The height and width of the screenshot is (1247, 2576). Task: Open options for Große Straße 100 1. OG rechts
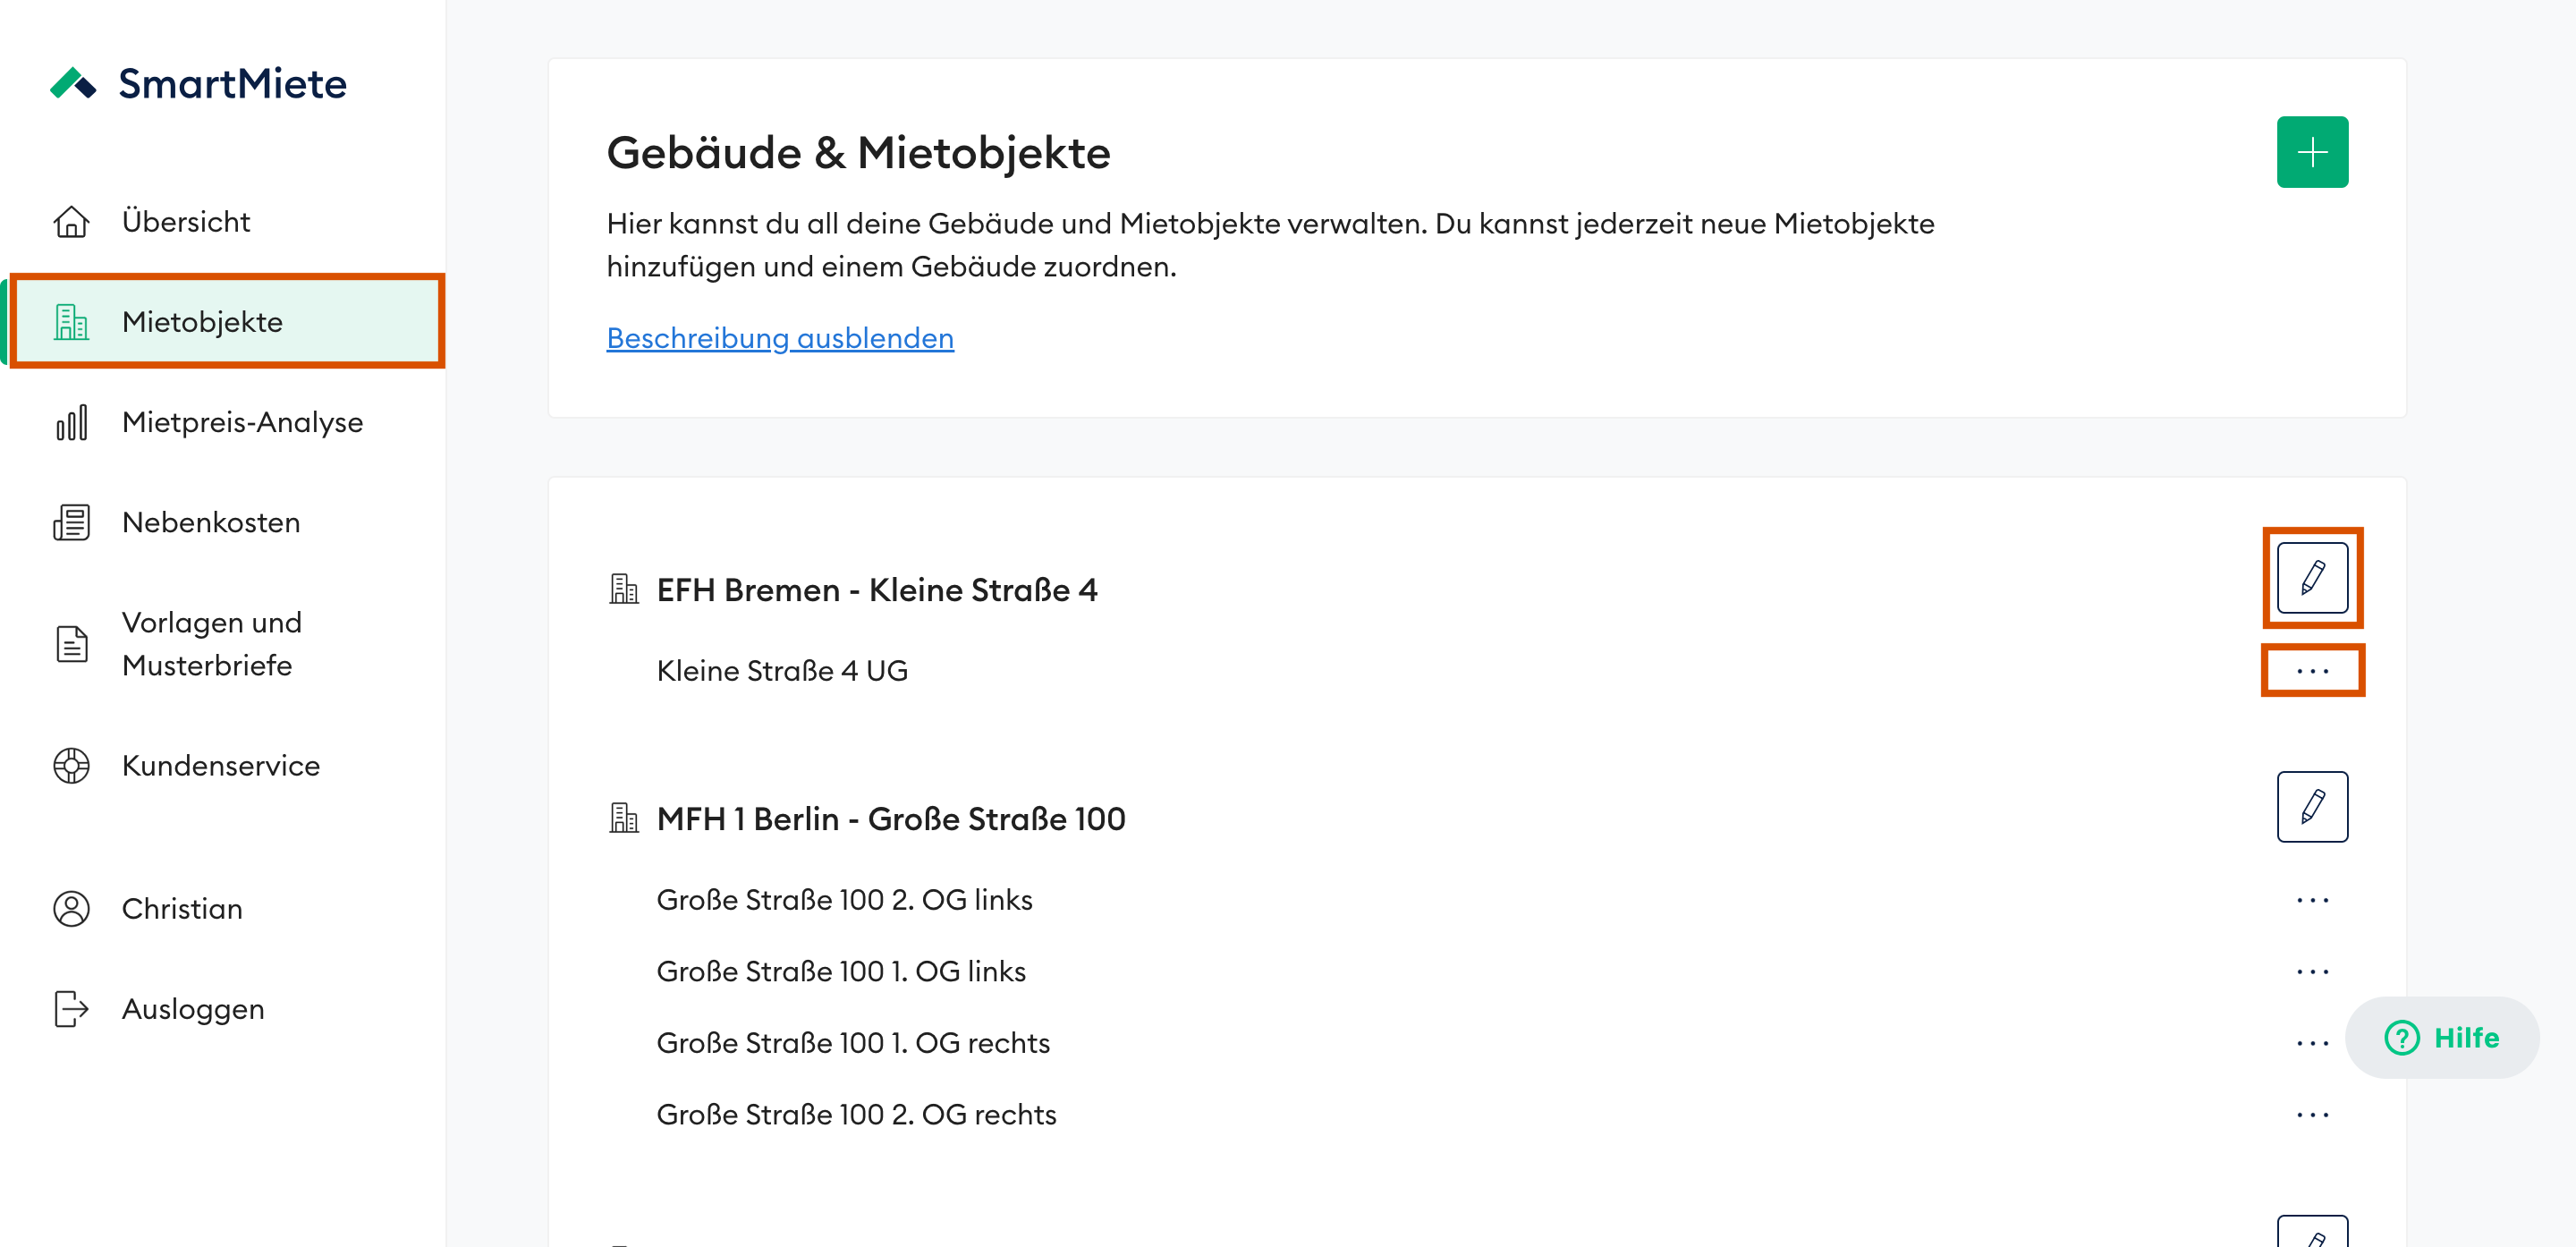tap(2313, 1042)
